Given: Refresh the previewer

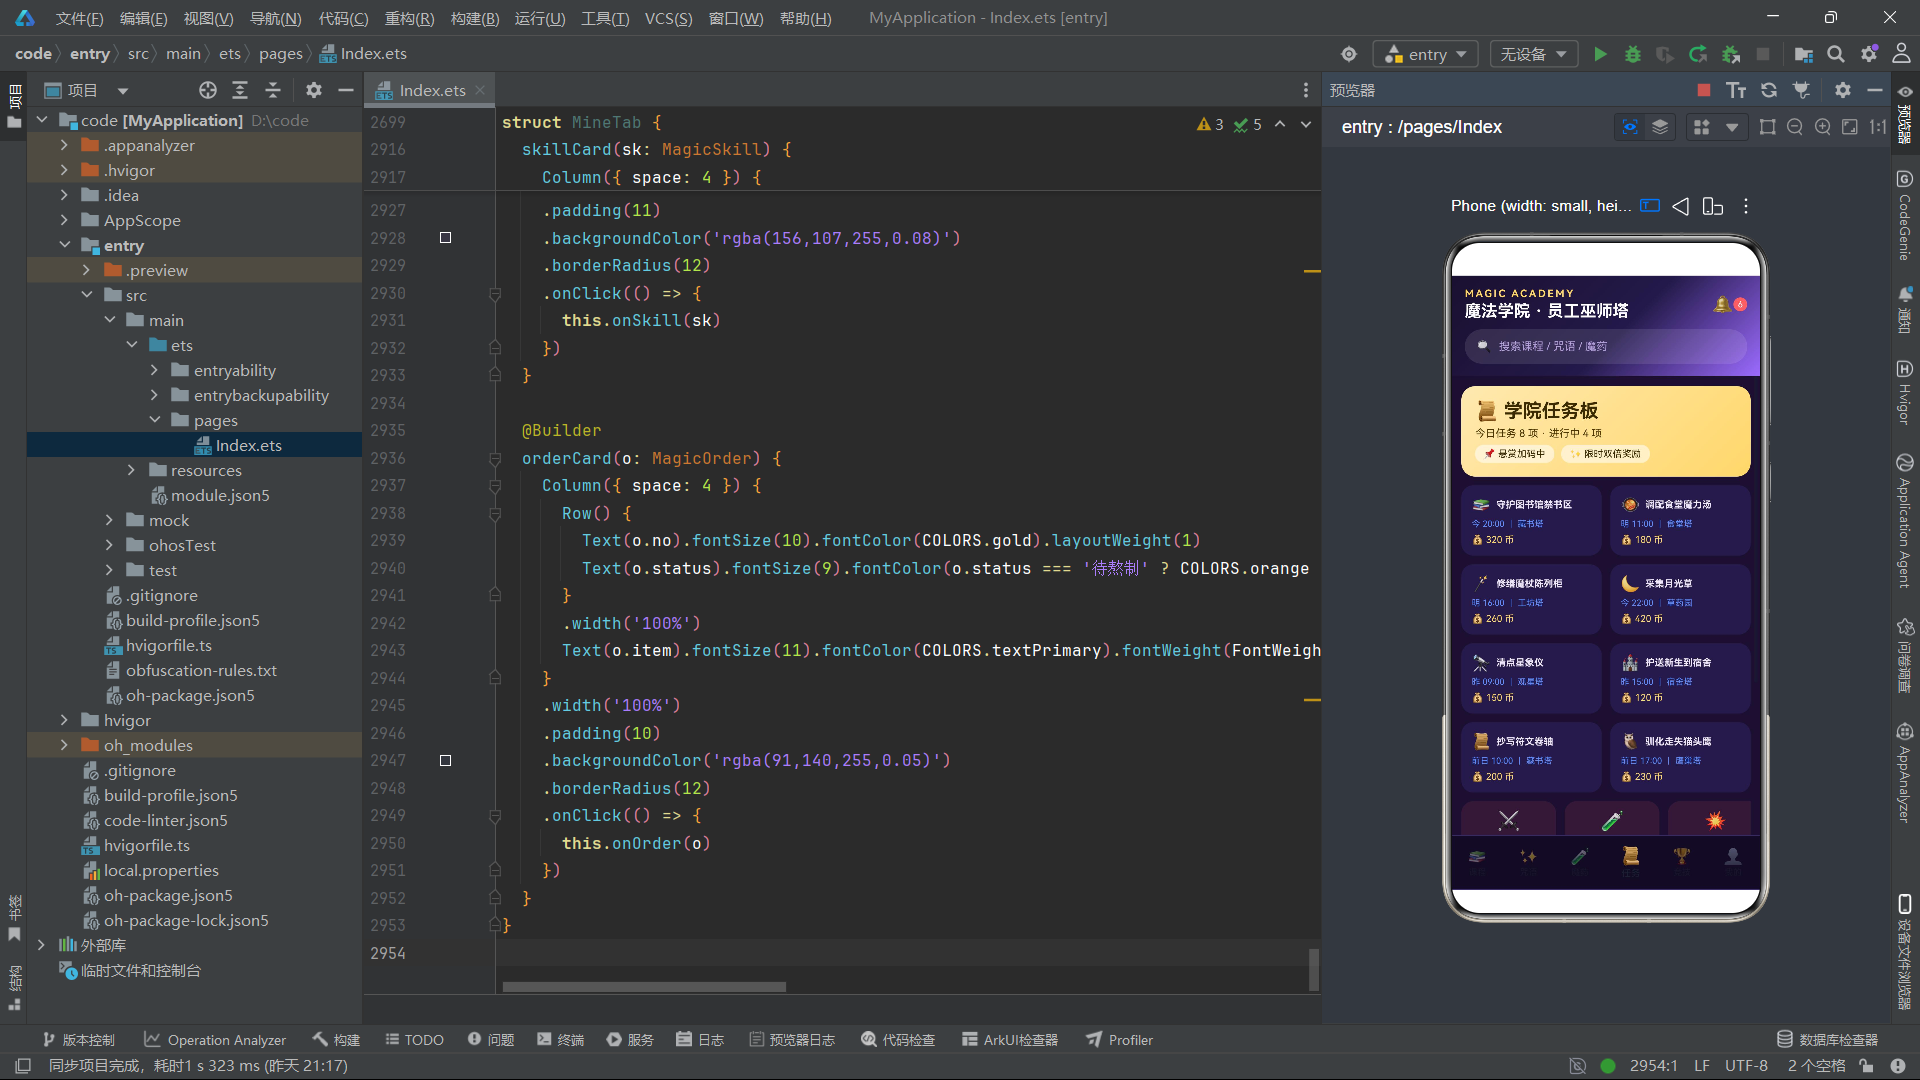Looking at the screenshot, I should [1769, 90].
